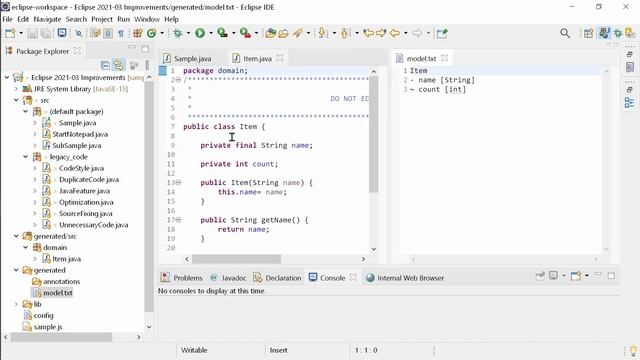Toggle Link with Editor in Package Explorer
The width and height of the screenshot is (640, 360).
[118, 65]
